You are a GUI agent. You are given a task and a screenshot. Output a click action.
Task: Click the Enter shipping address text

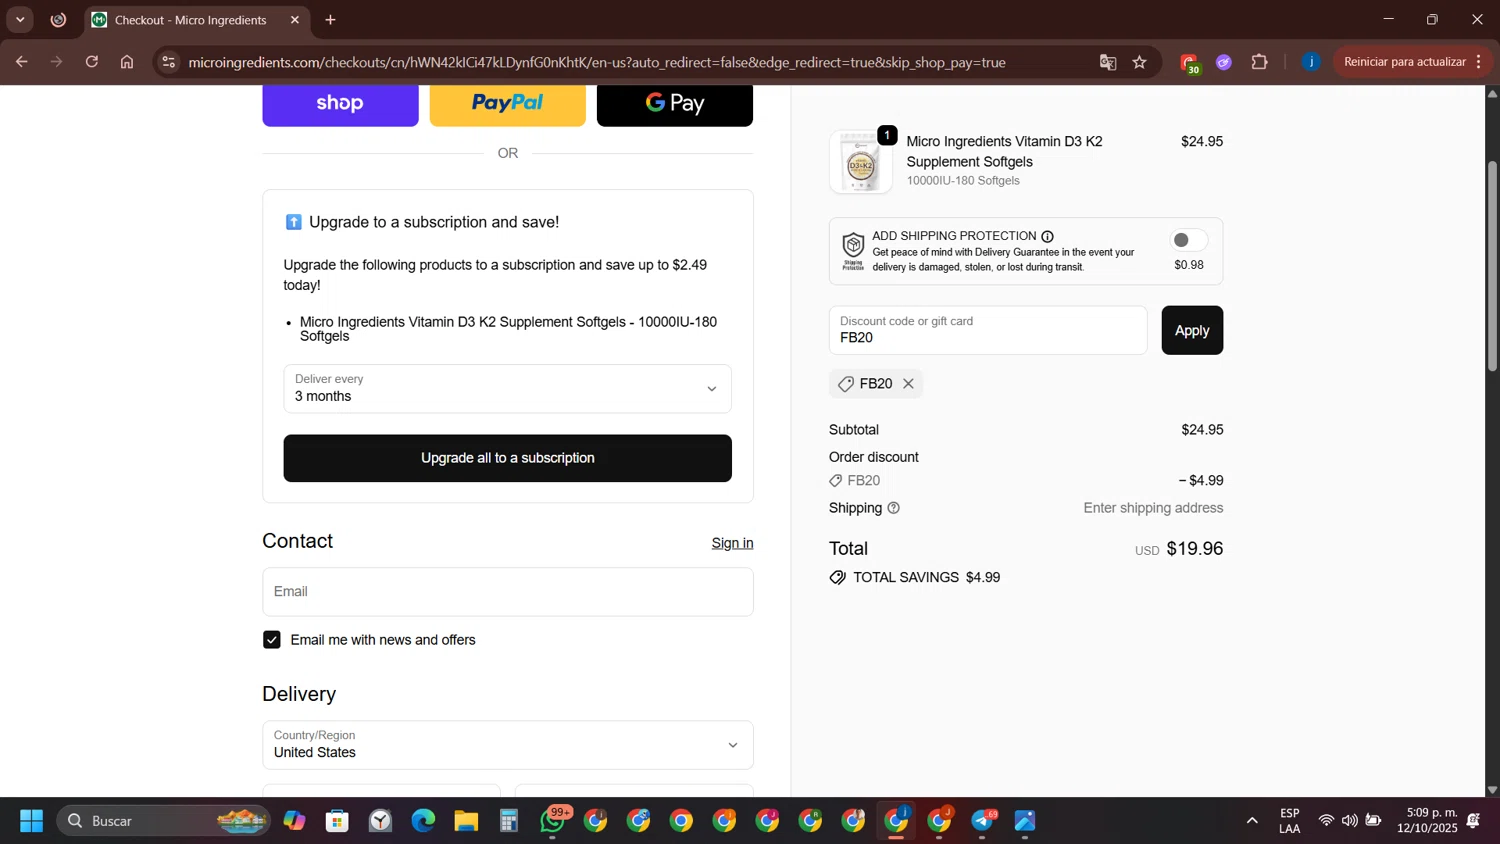pyautogui.click(x=1153, y=508)
